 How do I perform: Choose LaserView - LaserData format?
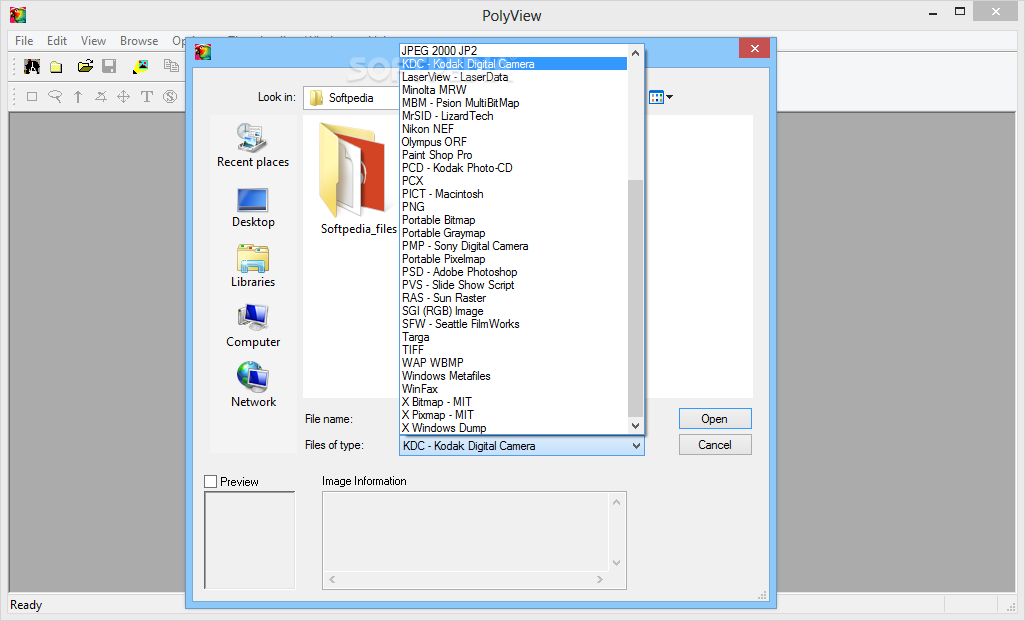coord(513,77)
